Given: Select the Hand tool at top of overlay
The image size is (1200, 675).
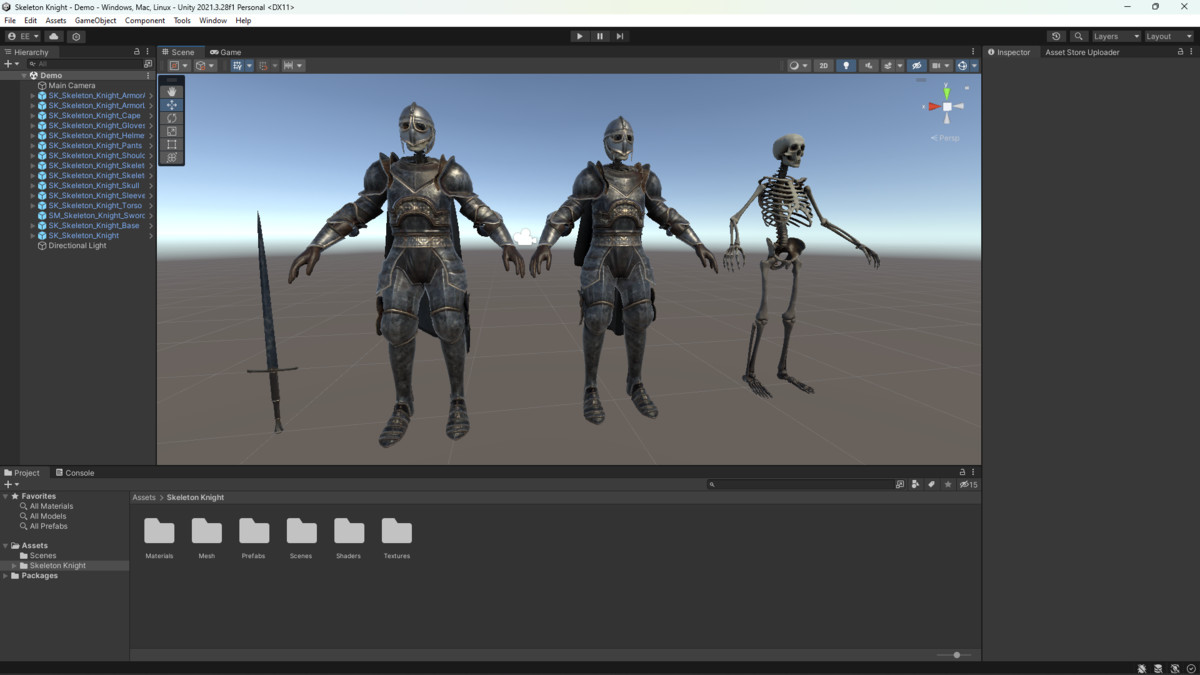Looking at the screenshot, I should [x=171, y=91].
